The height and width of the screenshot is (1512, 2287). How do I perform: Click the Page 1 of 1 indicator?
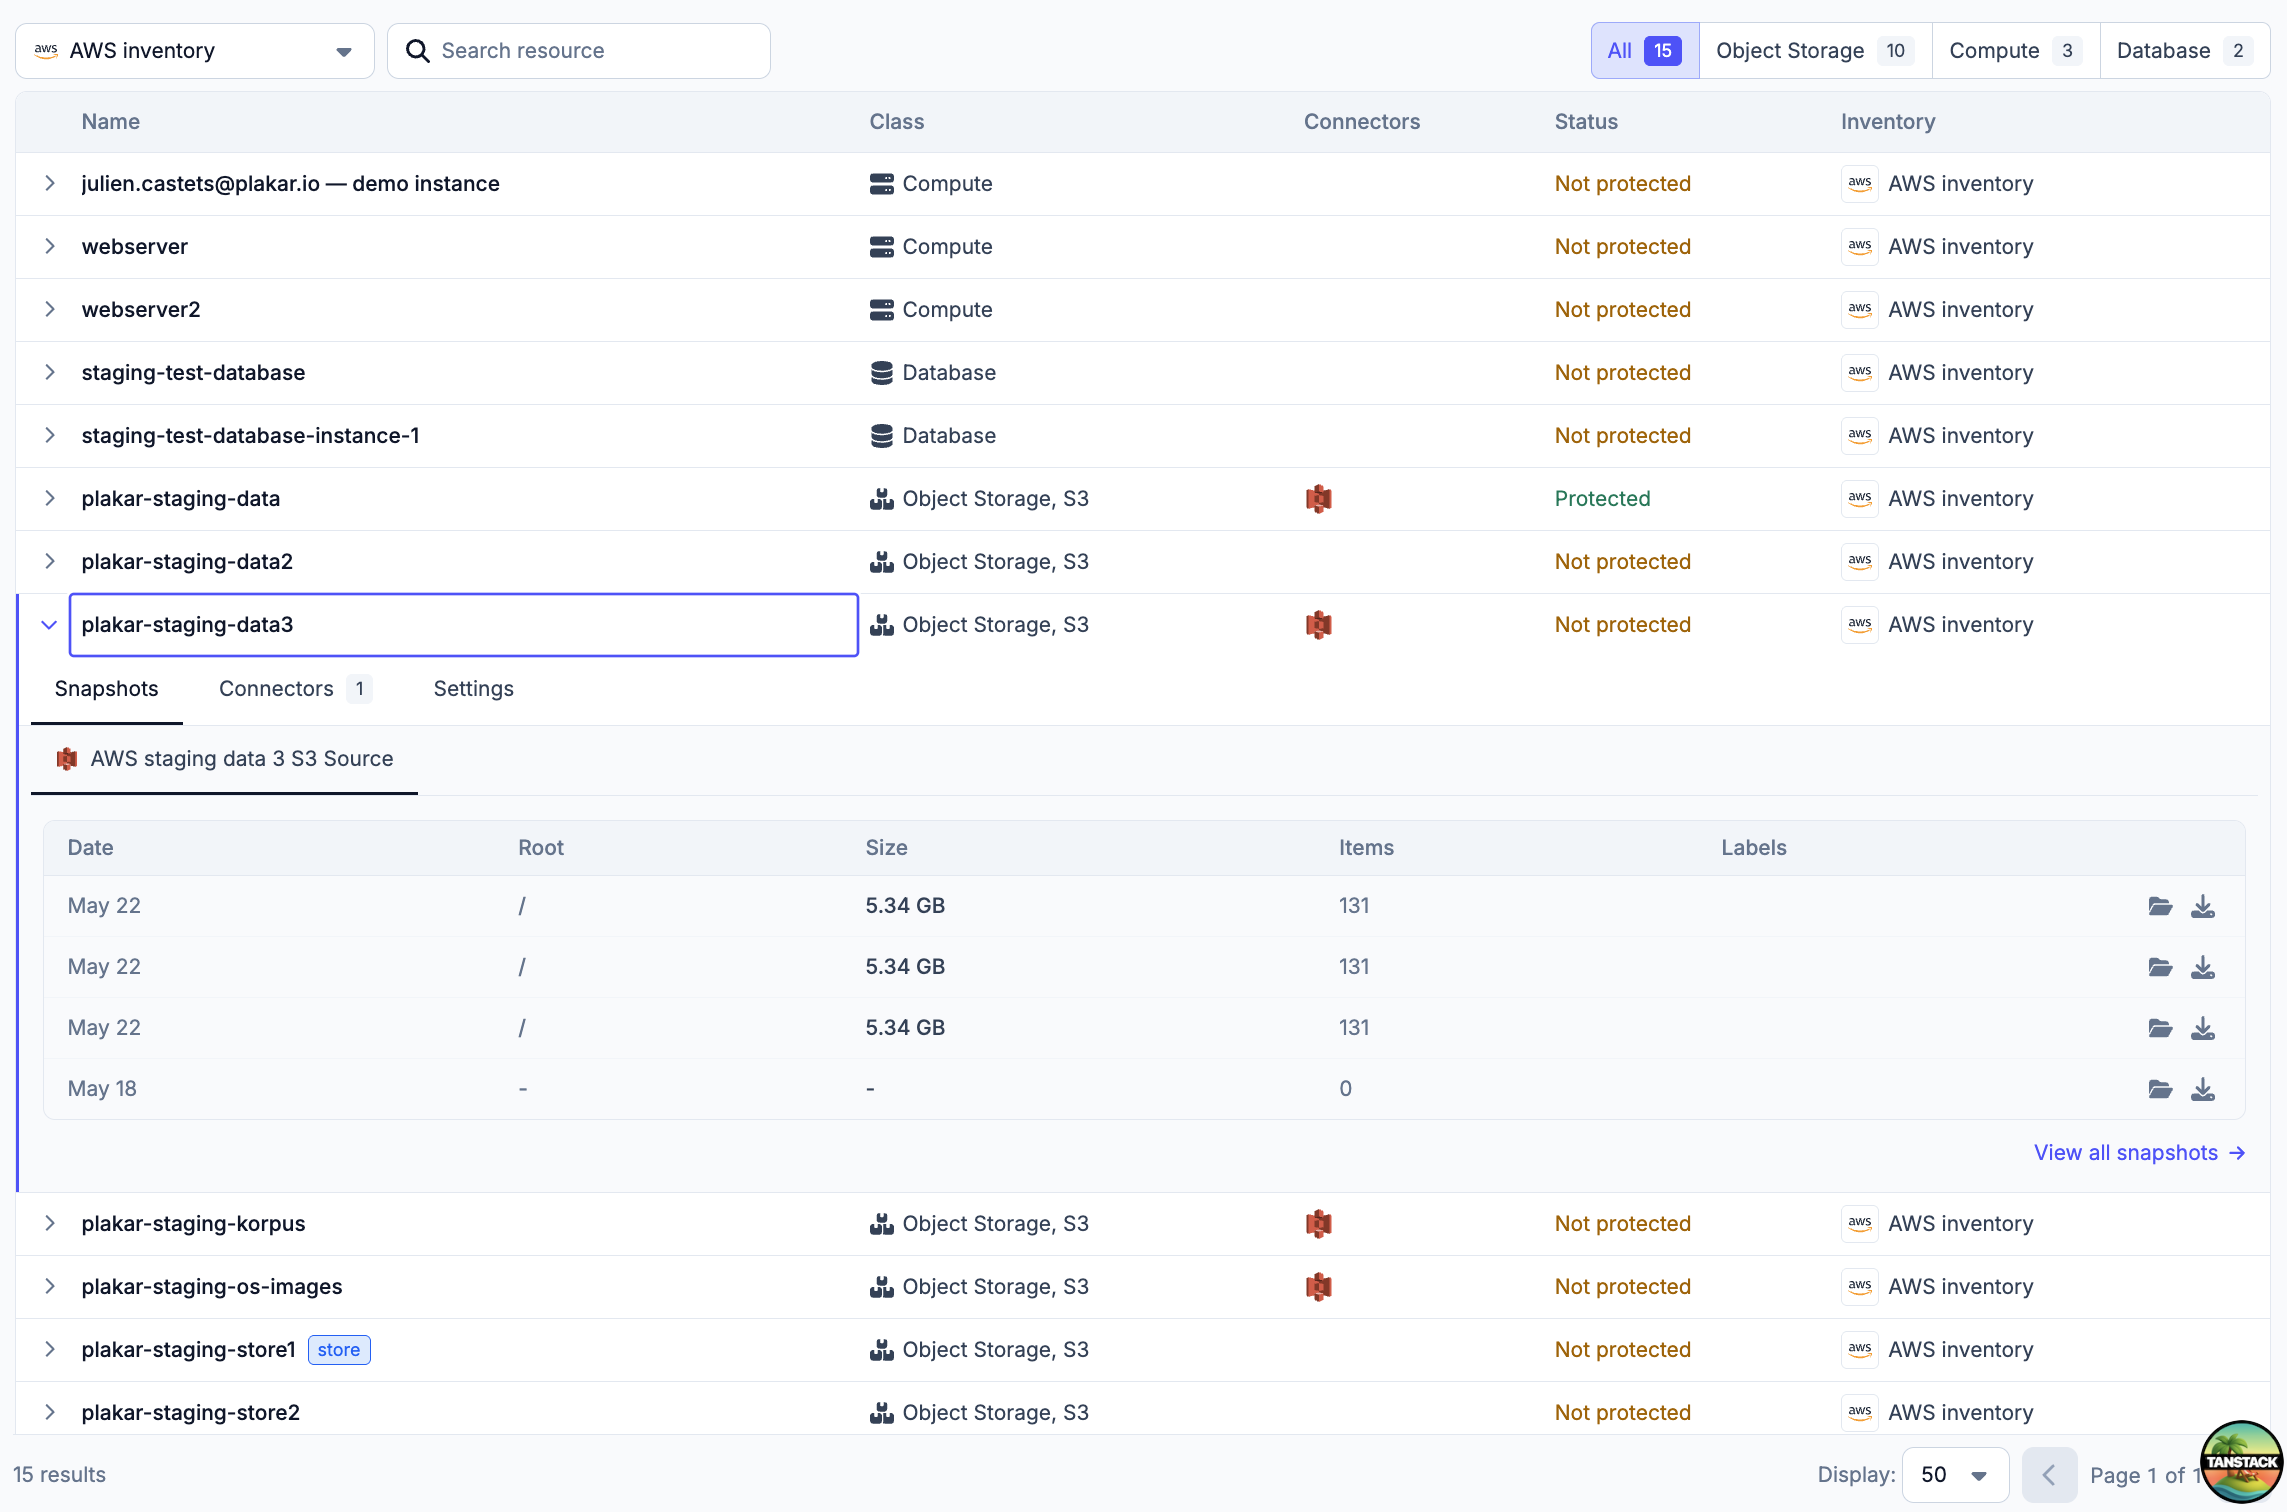pyautogui.click(x=2147, y=1476)
